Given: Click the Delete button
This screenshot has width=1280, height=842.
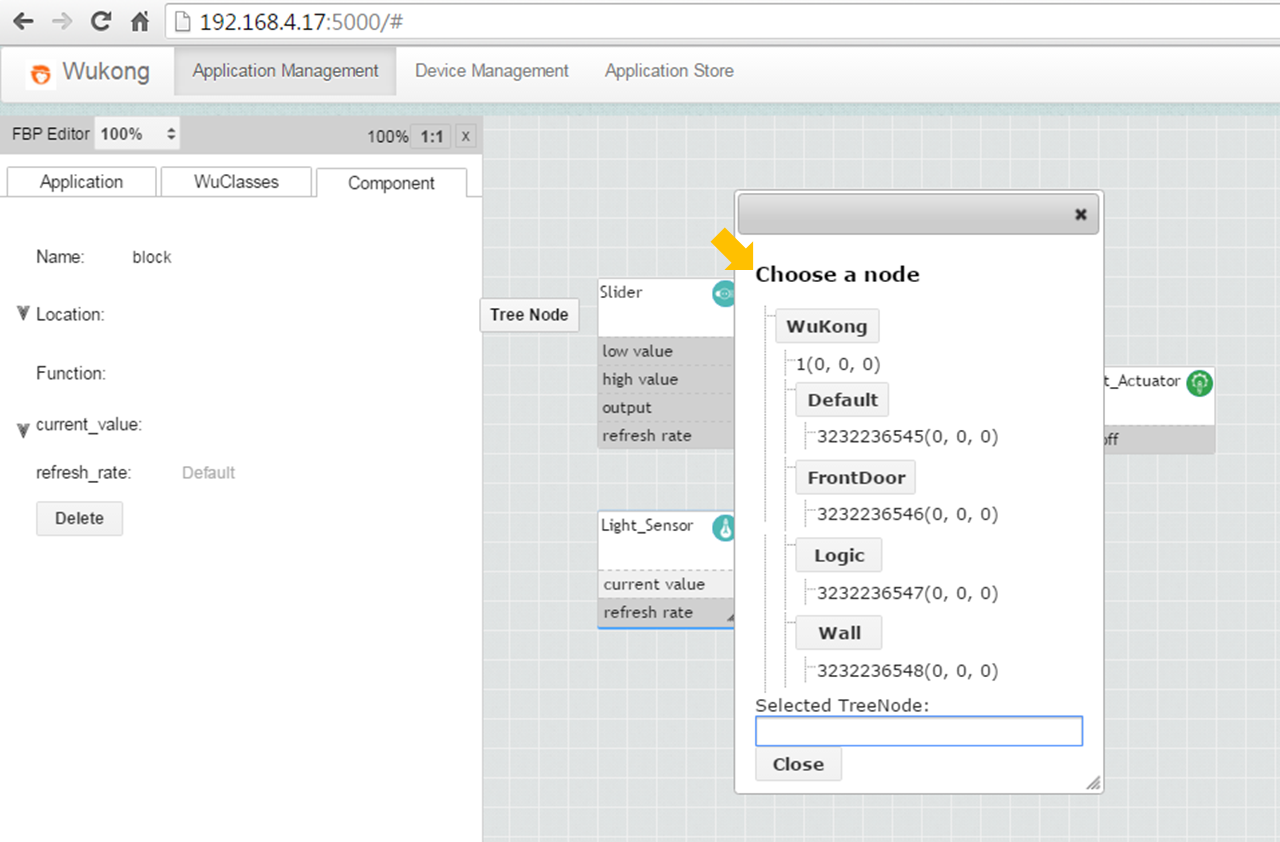Looking at the screenshot, I should tap(80, 518).
